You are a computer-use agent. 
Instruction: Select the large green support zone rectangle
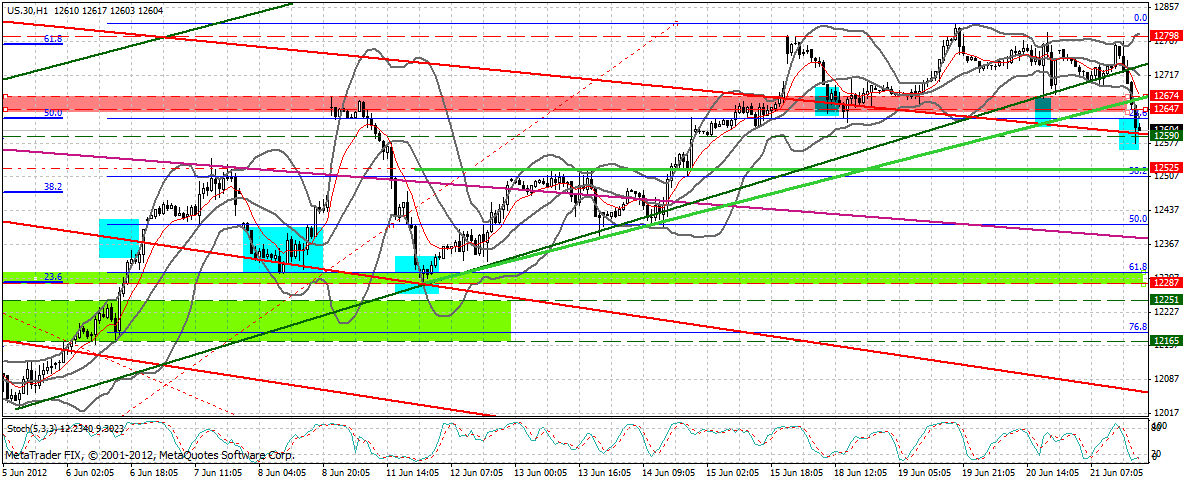click(x=257, y=321)
